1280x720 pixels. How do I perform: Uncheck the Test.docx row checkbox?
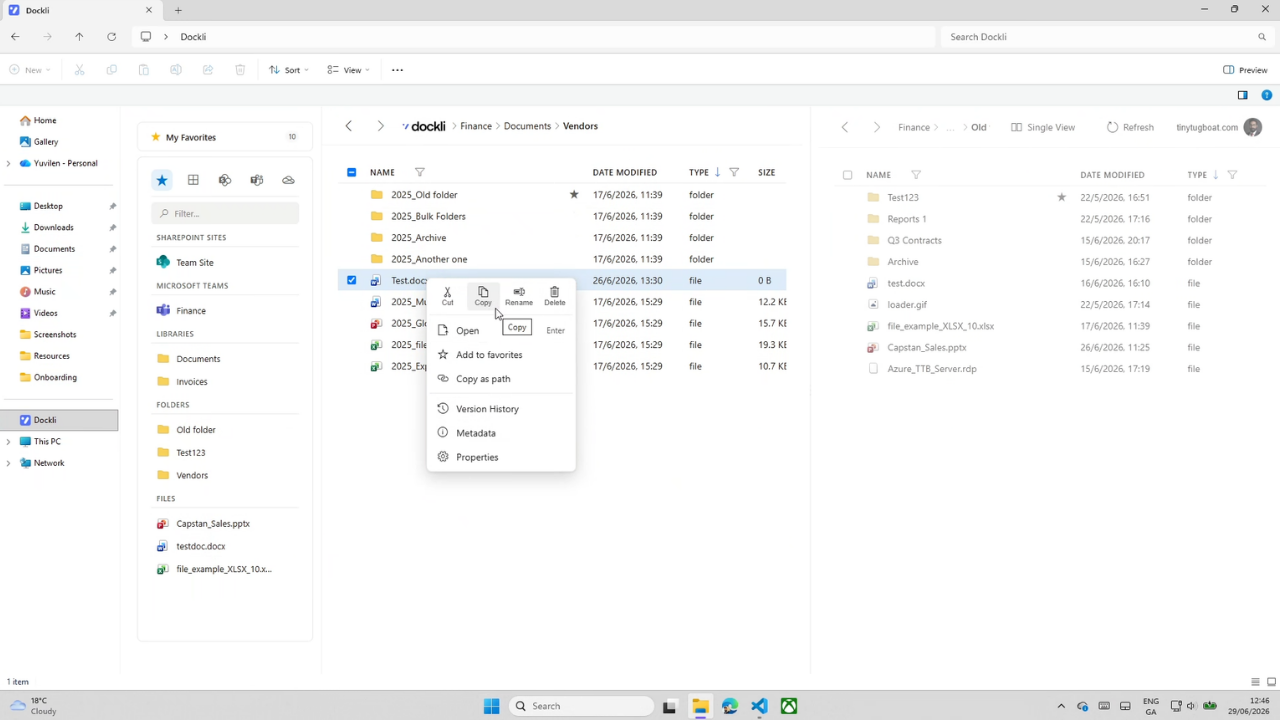pos(351,280)
